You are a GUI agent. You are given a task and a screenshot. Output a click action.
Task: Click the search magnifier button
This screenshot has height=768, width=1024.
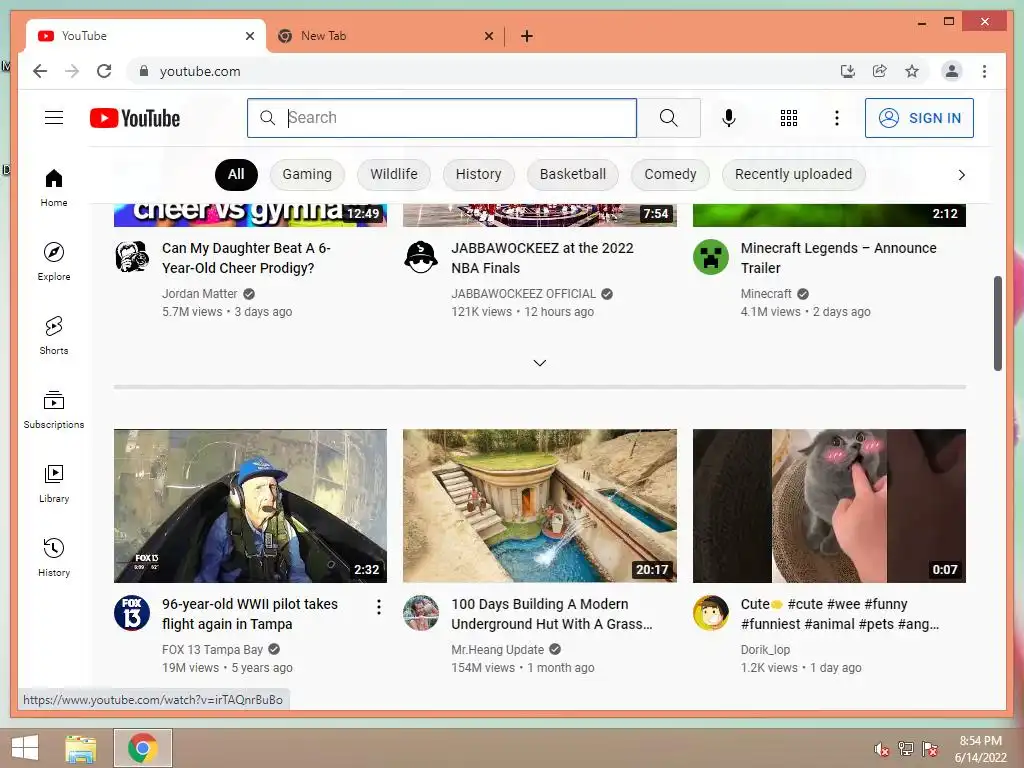click(669, 118)
